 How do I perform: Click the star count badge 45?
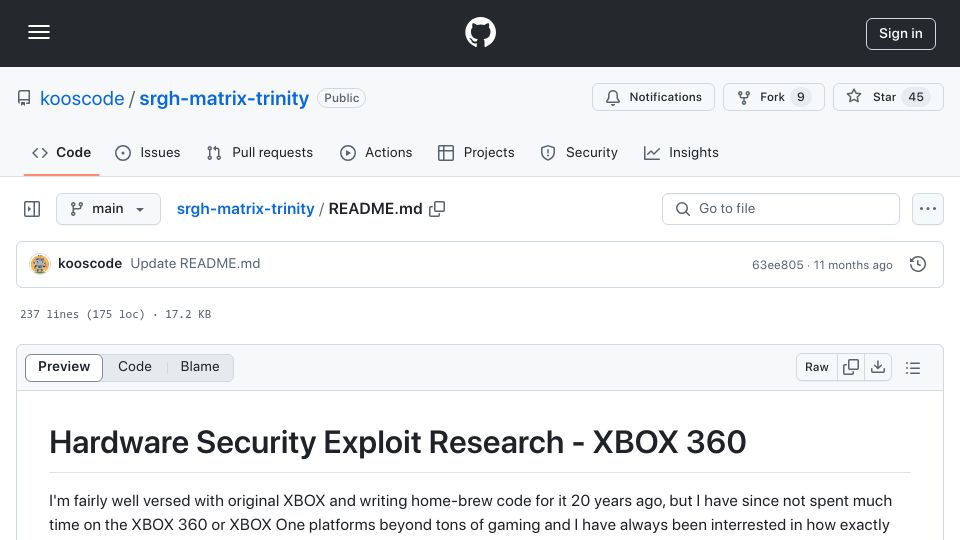(915, 97)
